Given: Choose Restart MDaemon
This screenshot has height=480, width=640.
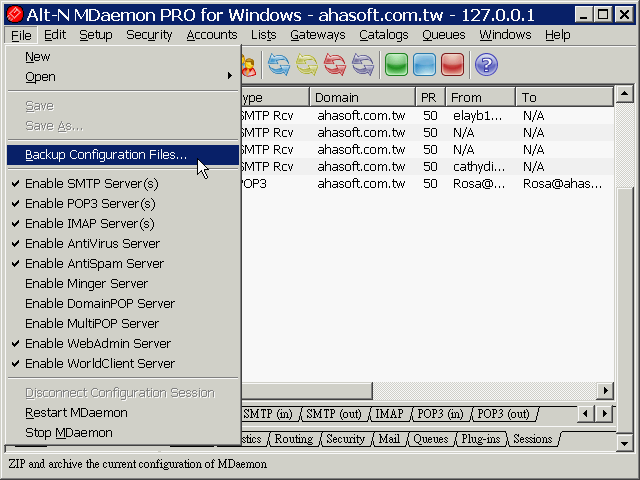Looking at the screenshot, I should point(123,413).
